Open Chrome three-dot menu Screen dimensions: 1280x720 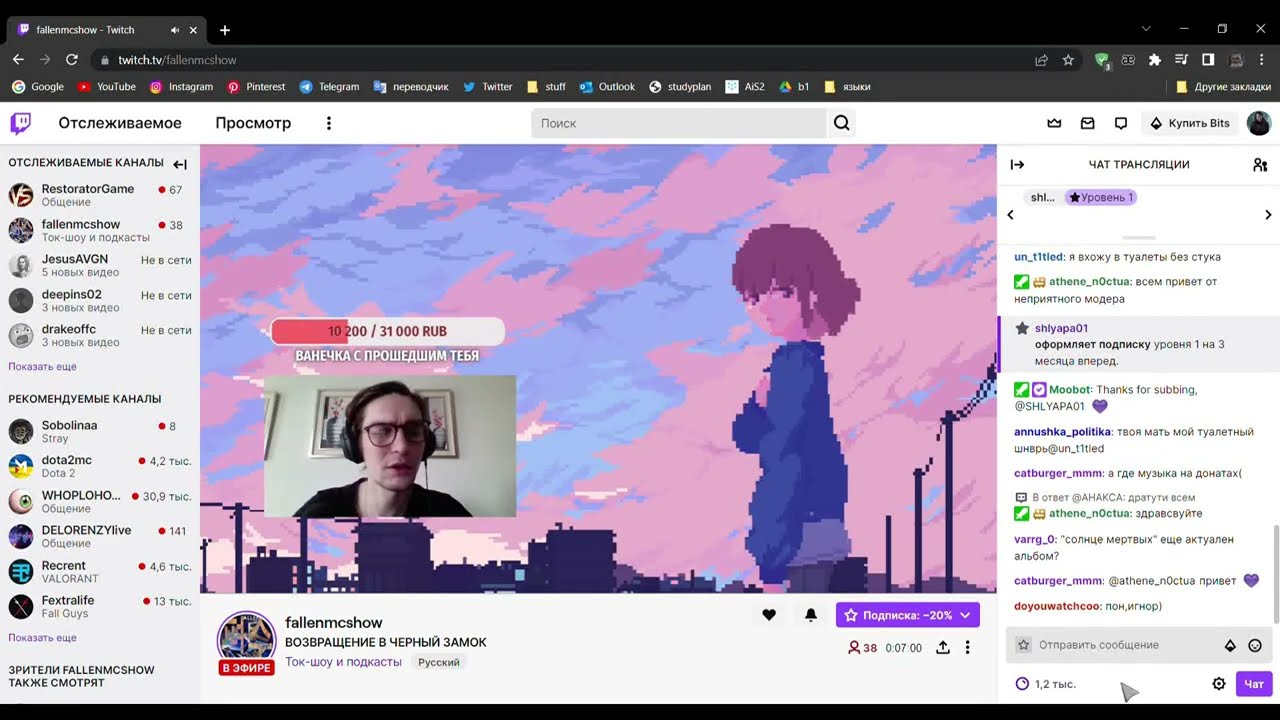(x=1263, y=60)
